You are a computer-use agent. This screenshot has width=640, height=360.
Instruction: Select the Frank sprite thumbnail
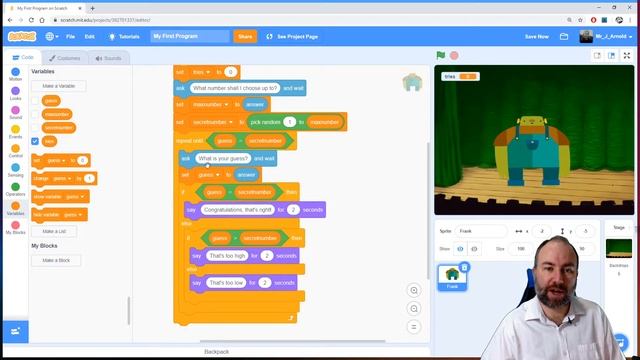(452, 277)
